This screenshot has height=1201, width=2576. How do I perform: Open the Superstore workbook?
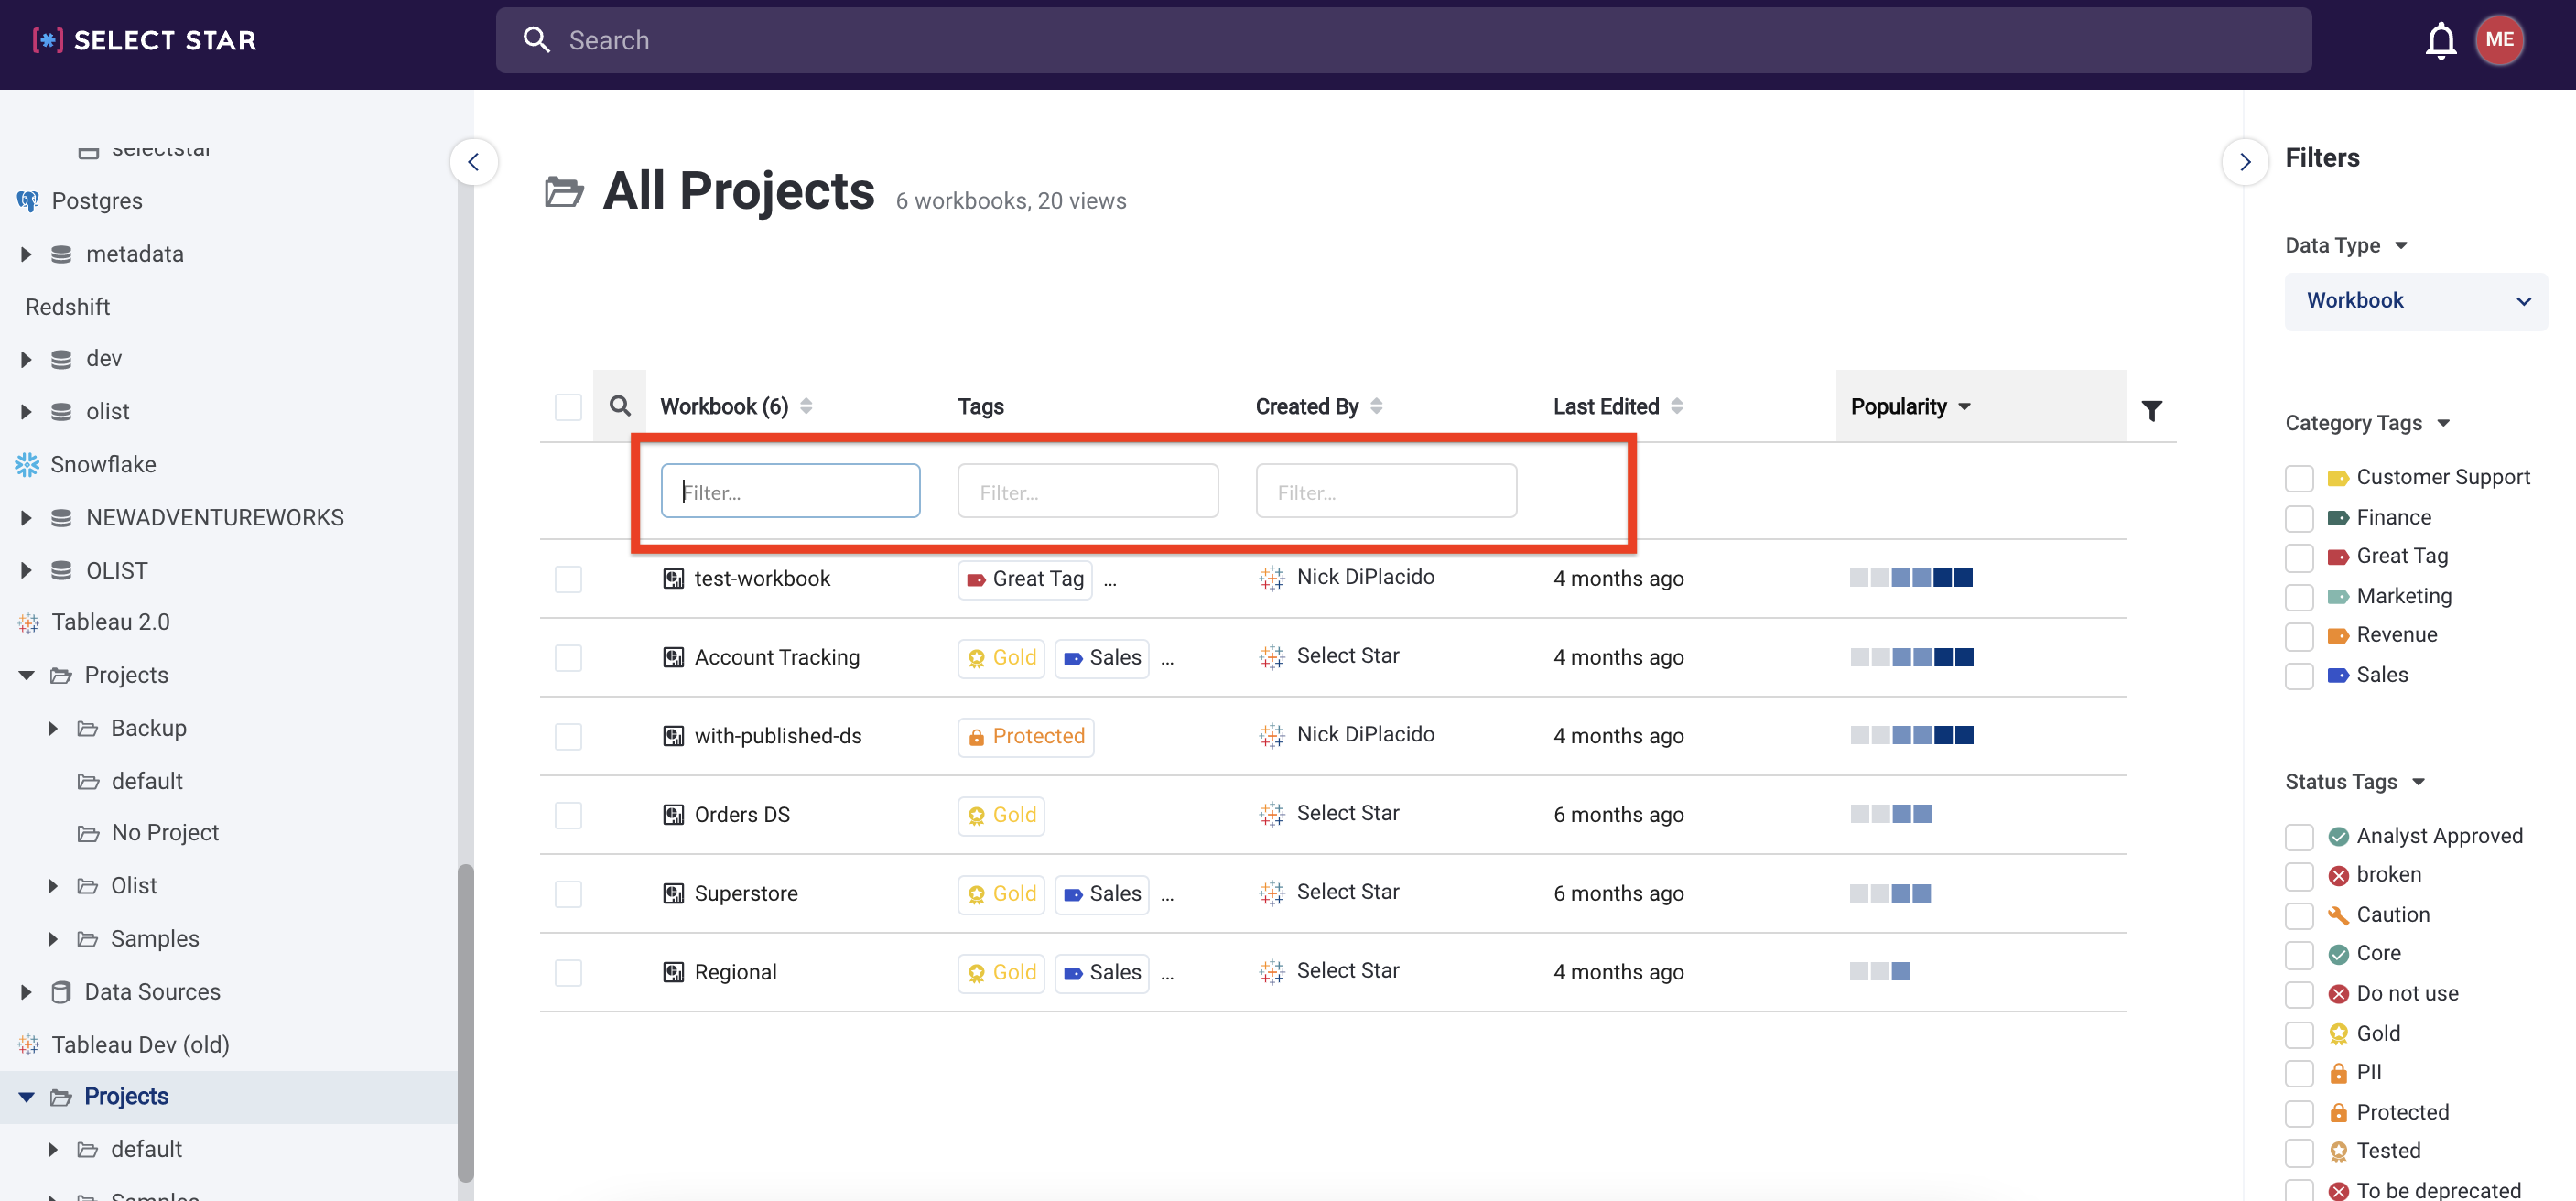[746, 893]
